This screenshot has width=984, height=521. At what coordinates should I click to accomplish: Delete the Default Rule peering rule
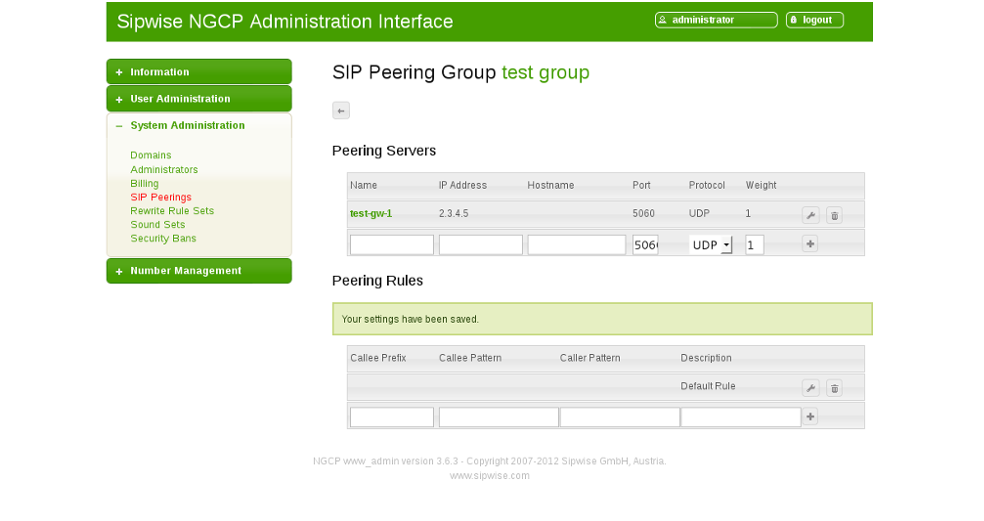tap(834, 388)
